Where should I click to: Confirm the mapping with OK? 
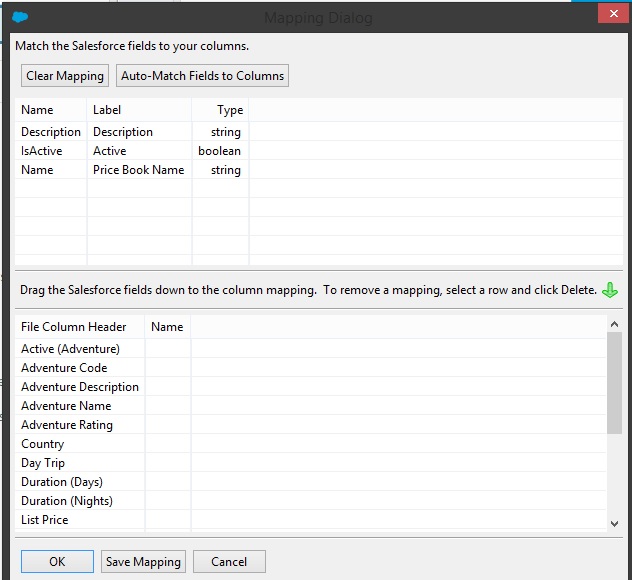[57, 562]
